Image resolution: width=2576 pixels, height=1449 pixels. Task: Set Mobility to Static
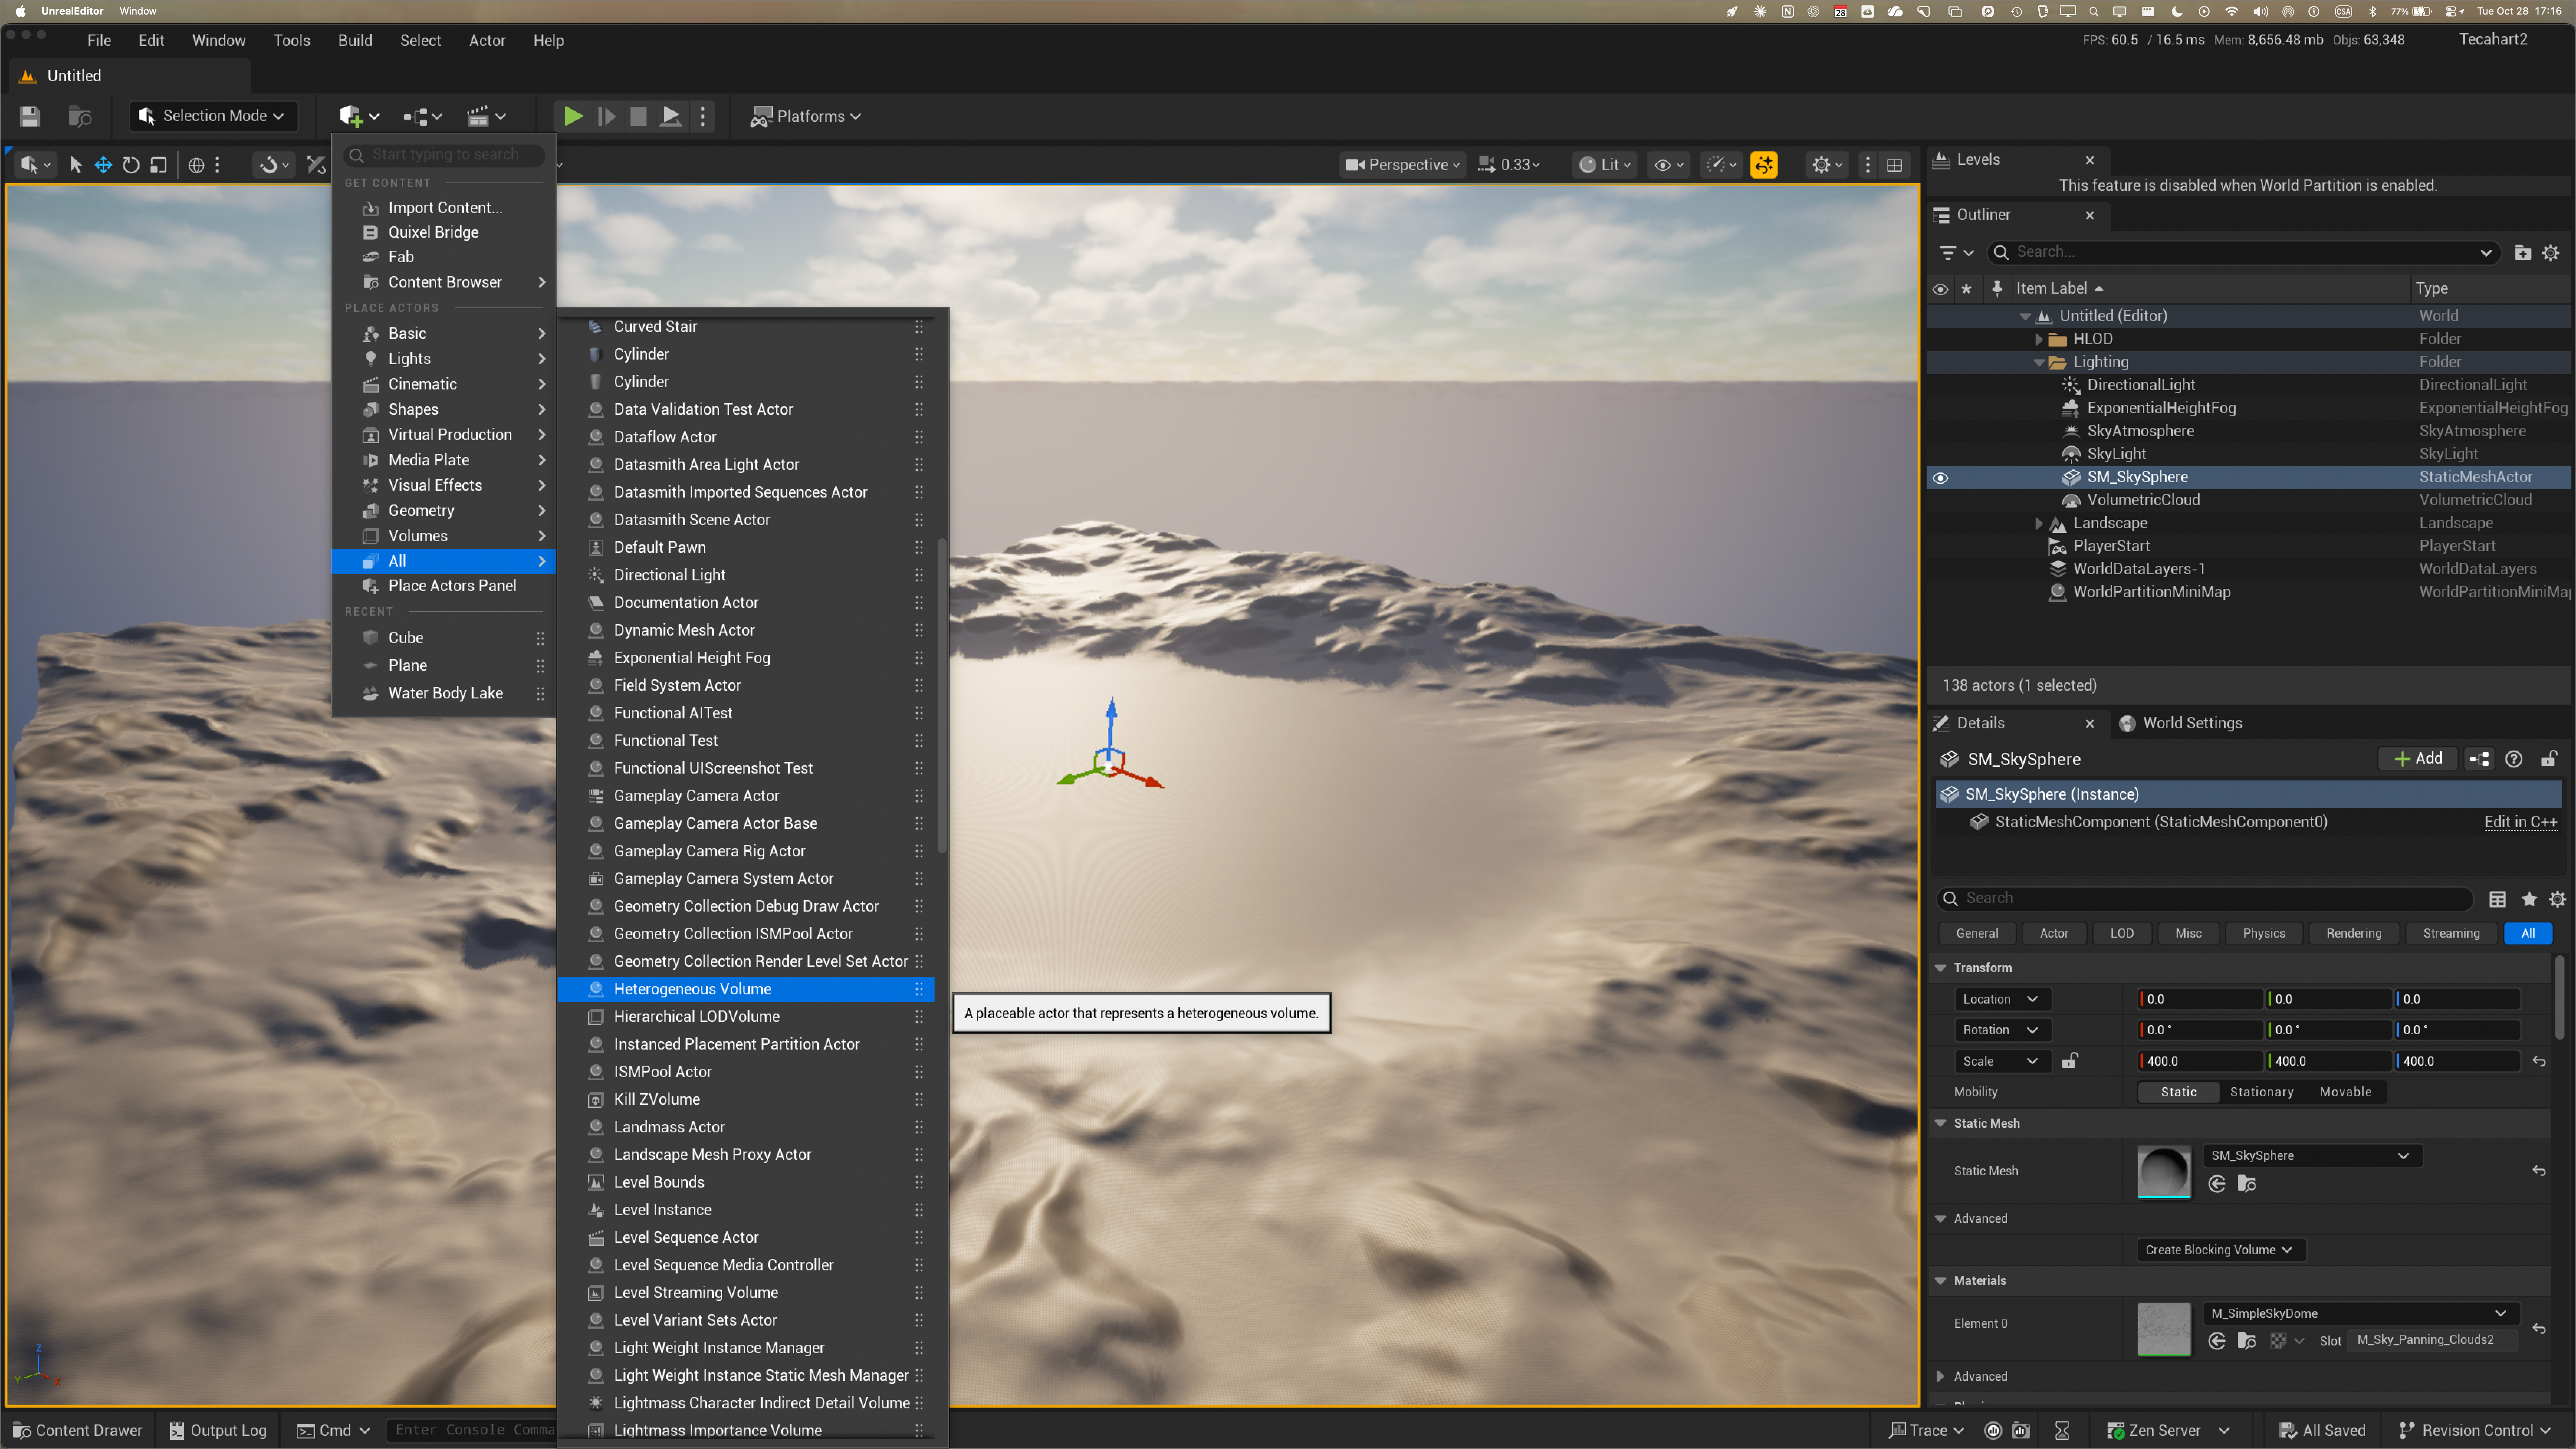point(2178,1092)
